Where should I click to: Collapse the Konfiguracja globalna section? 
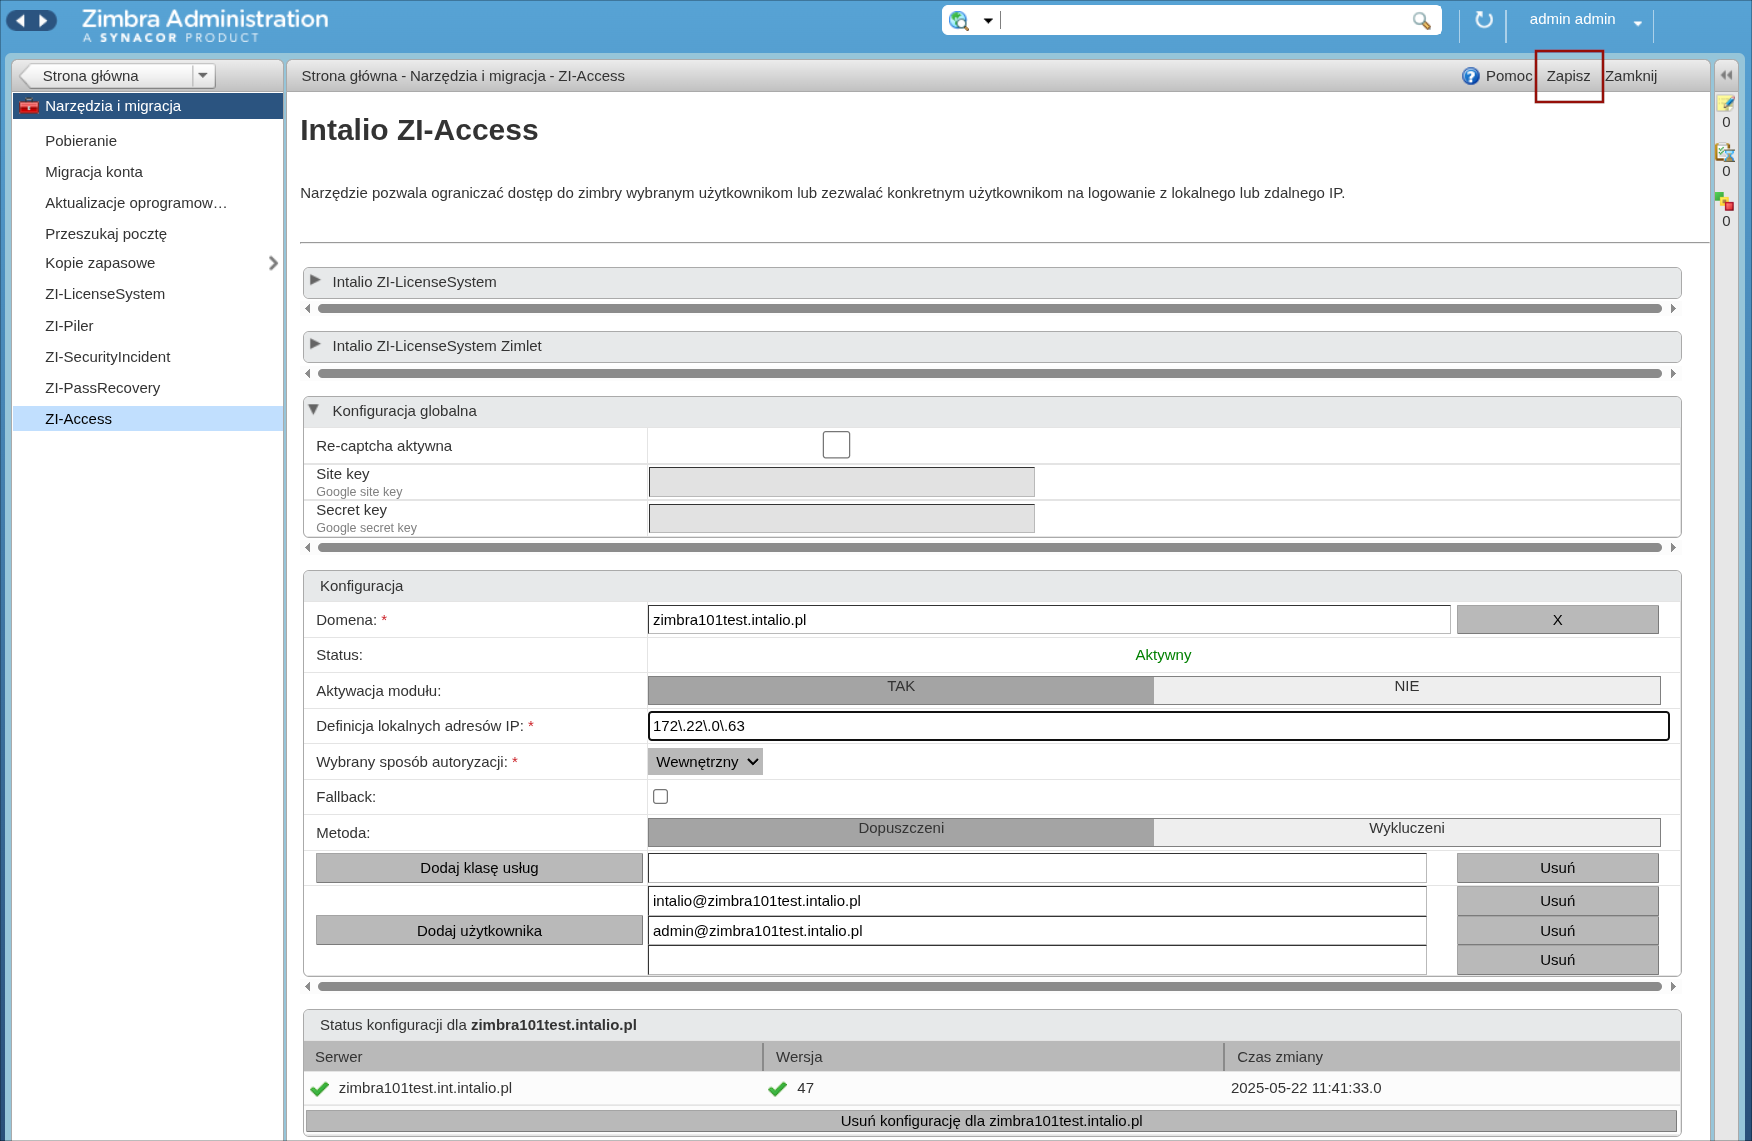314,410
